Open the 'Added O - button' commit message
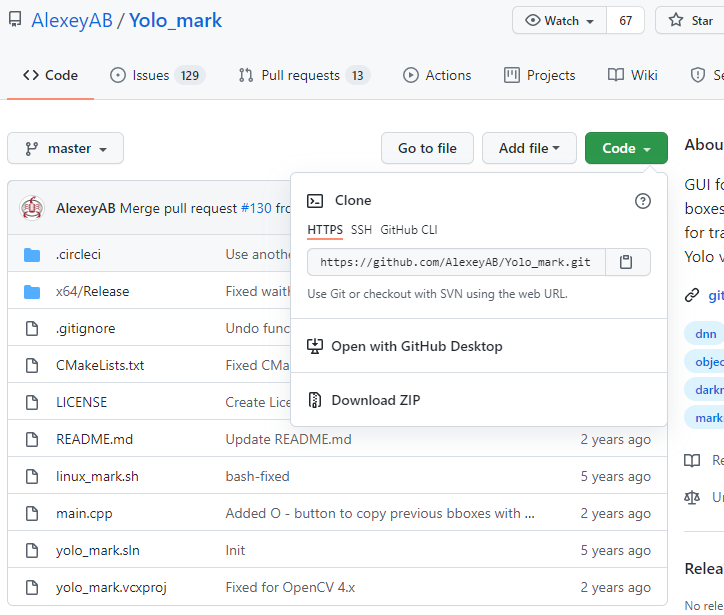This screenshot has height=615, width=724. pyautogui.click(x=380, y=513)
